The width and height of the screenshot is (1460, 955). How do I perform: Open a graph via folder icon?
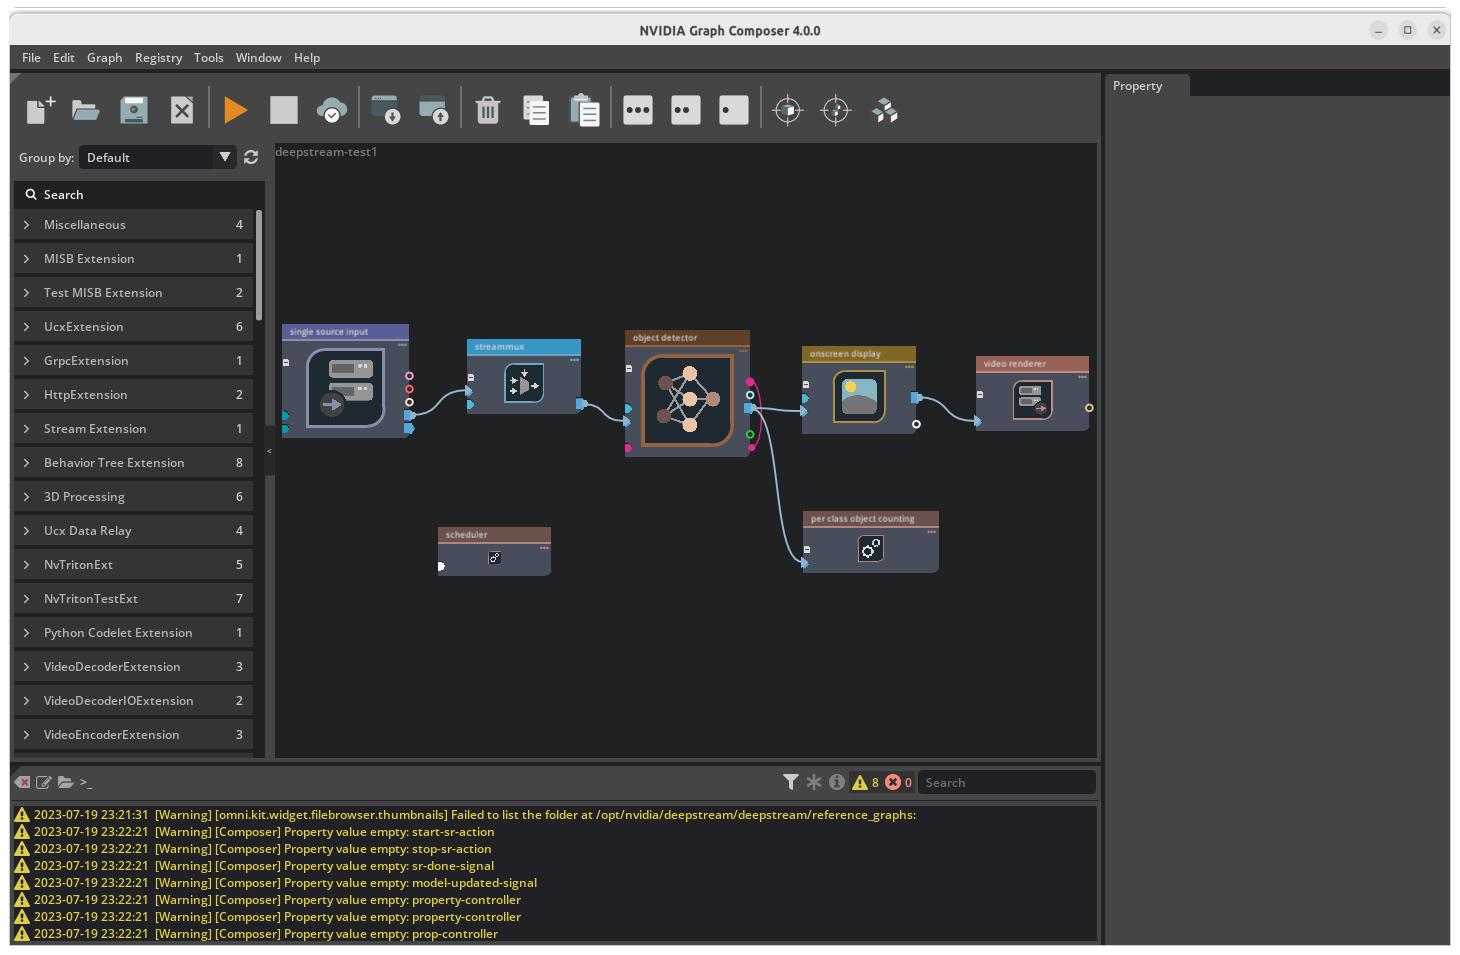click(86, 110)
